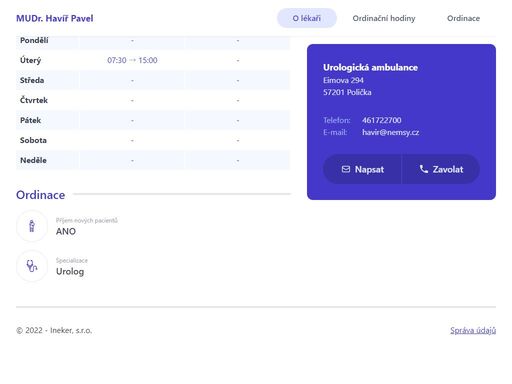Click the stethoscope specialization icon
Screen dimensions: 512x384
point(32,266)
